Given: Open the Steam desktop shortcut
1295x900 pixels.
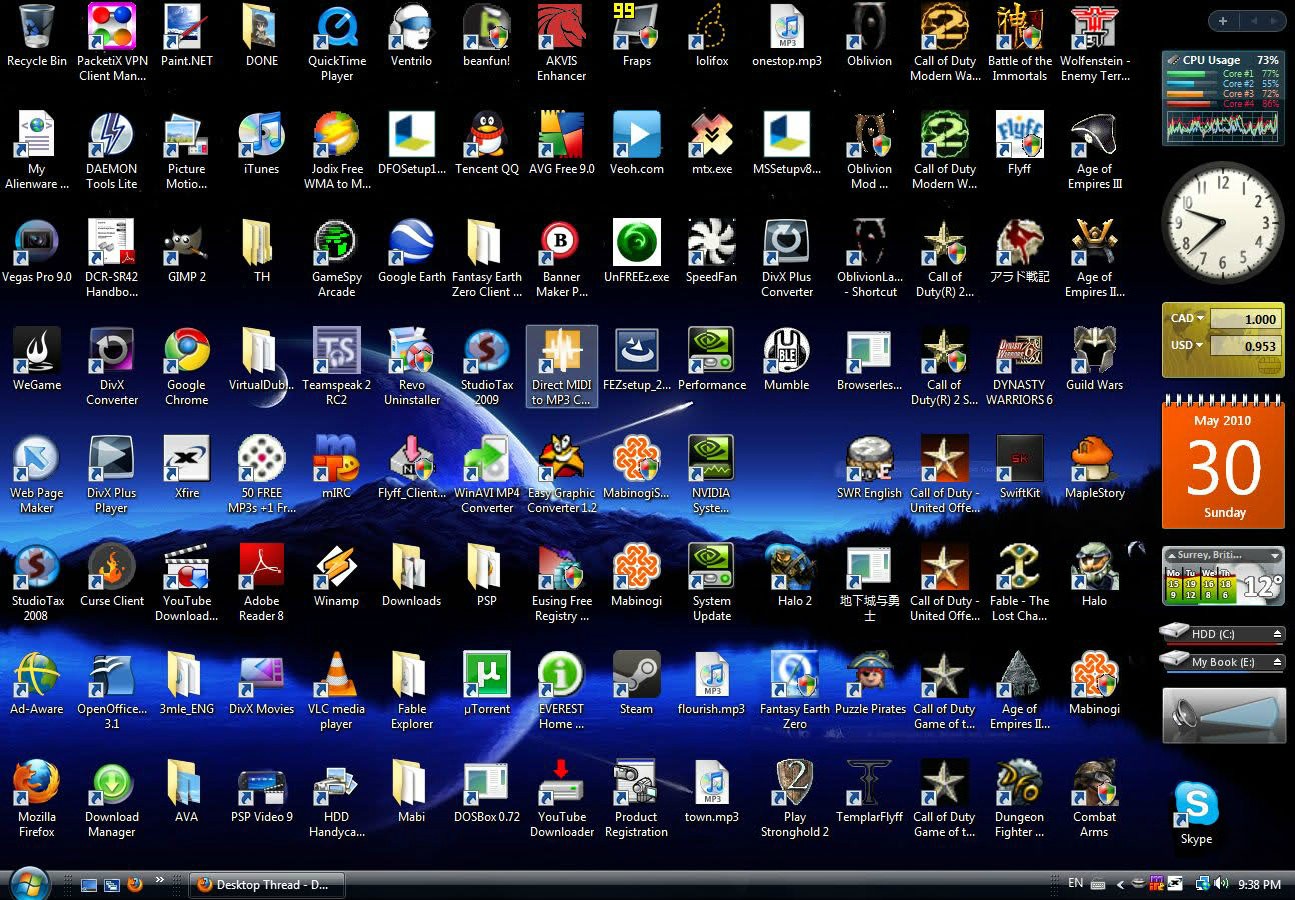Looking at the screenshot, I should [x=637, y=685].
